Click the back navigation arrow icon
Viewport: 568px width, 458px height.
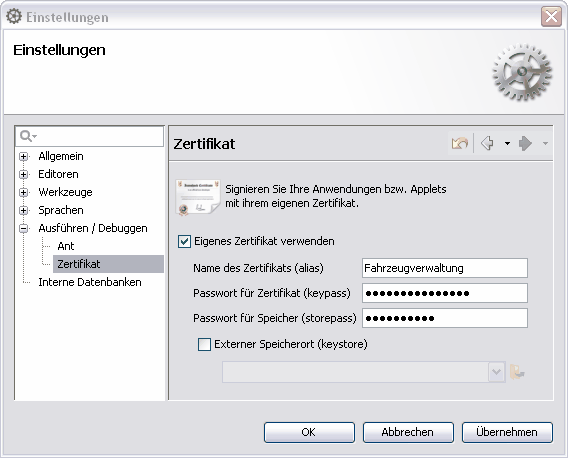click(487, 143)
